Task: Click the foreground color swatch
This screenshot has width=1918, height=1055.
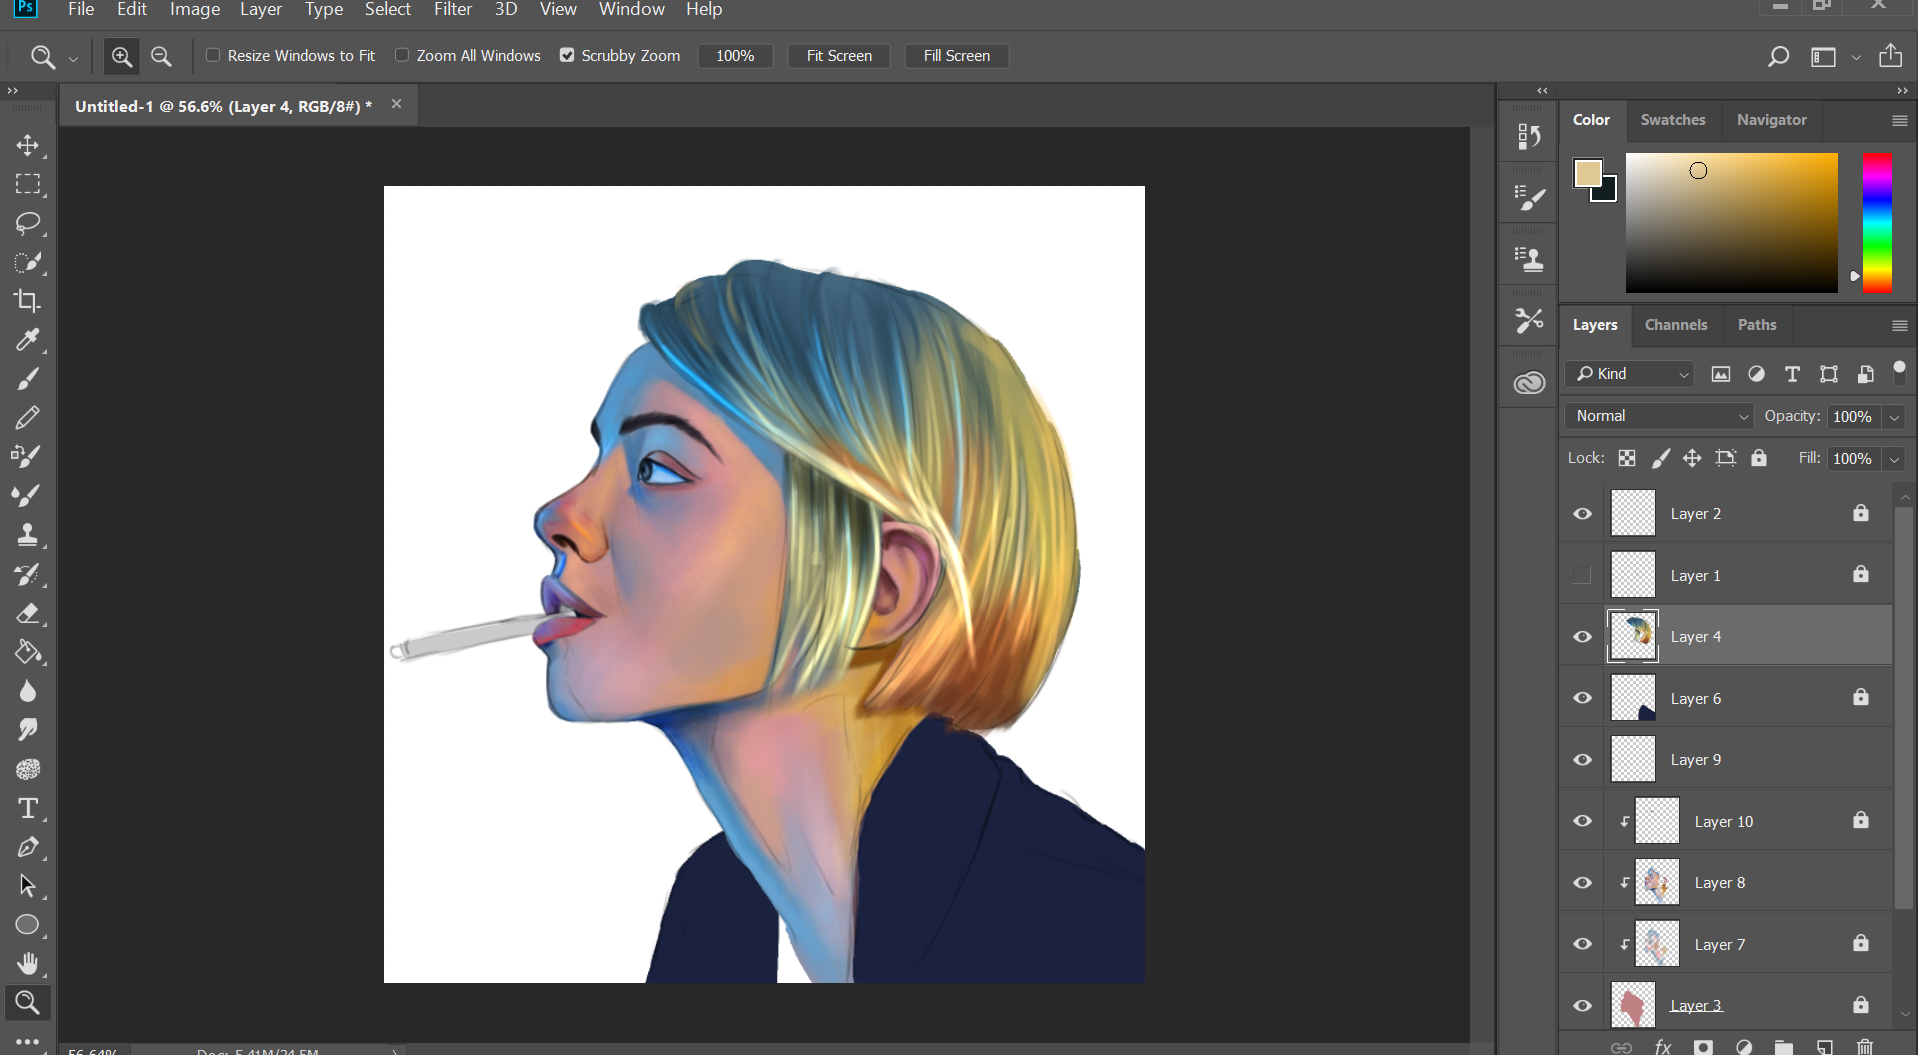Action: [x=1587, y=173]
